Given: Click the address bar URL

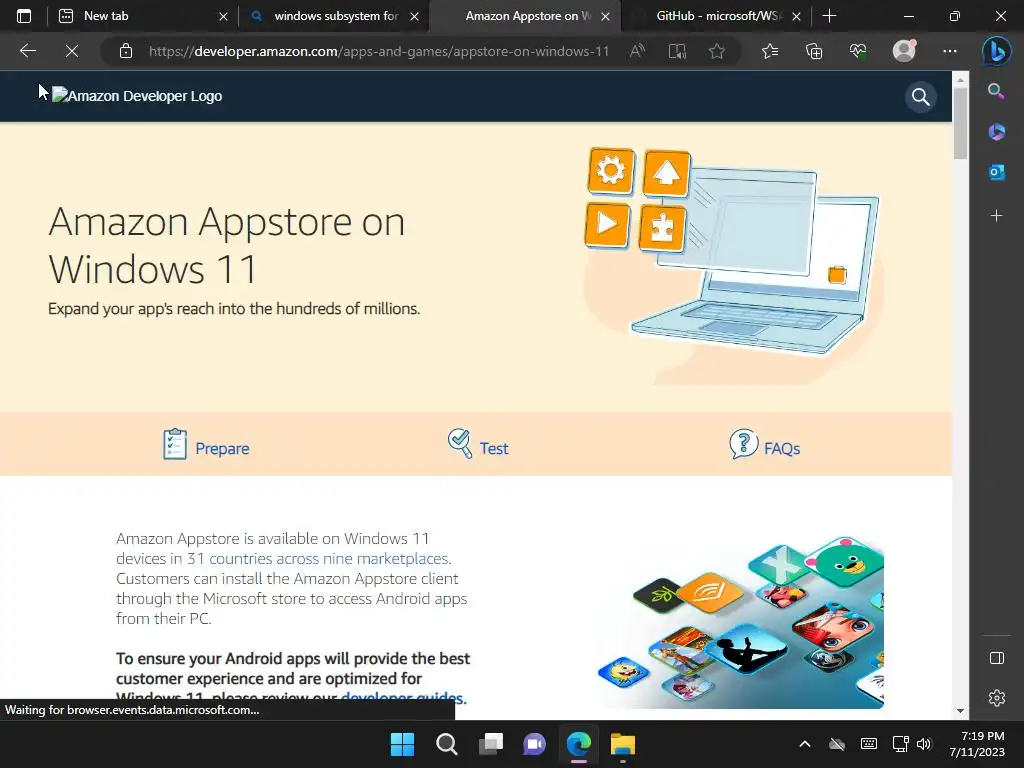Looking at the screenshot, I should (379, 51).
